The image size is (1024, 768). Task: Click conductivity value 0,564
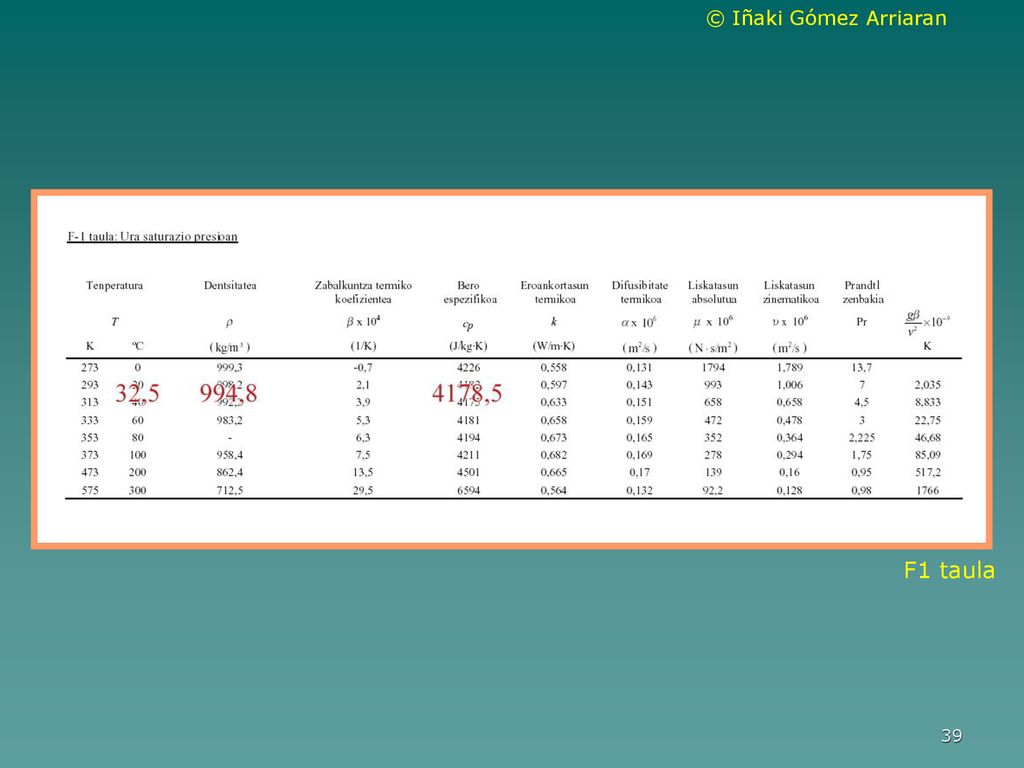pyautogui.click(x=554, y=490)
